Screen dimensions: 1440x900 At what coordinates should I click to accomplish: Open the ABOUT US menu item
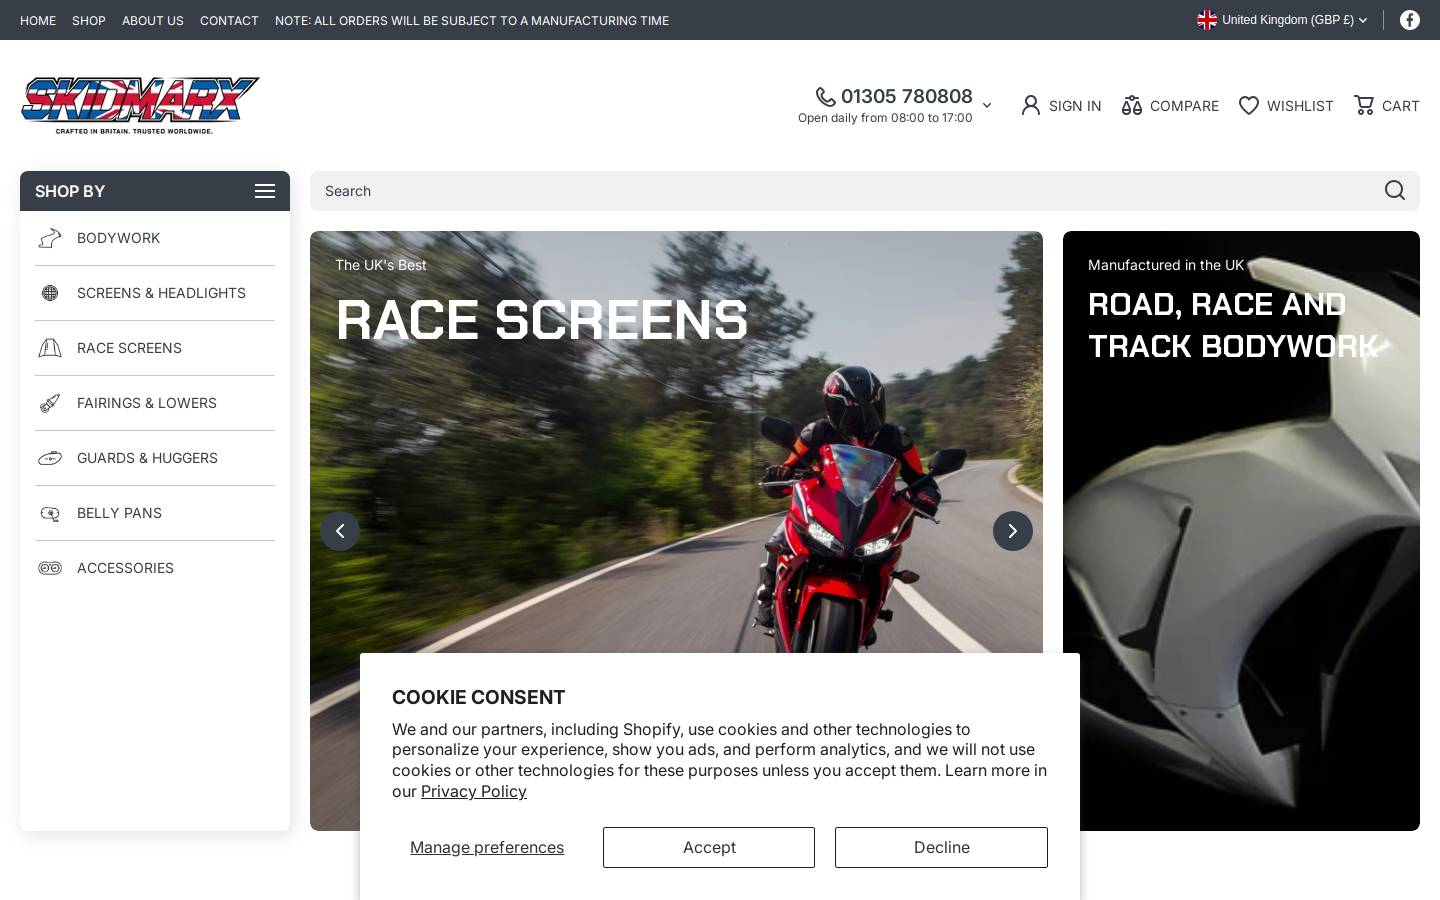[153, 20]
